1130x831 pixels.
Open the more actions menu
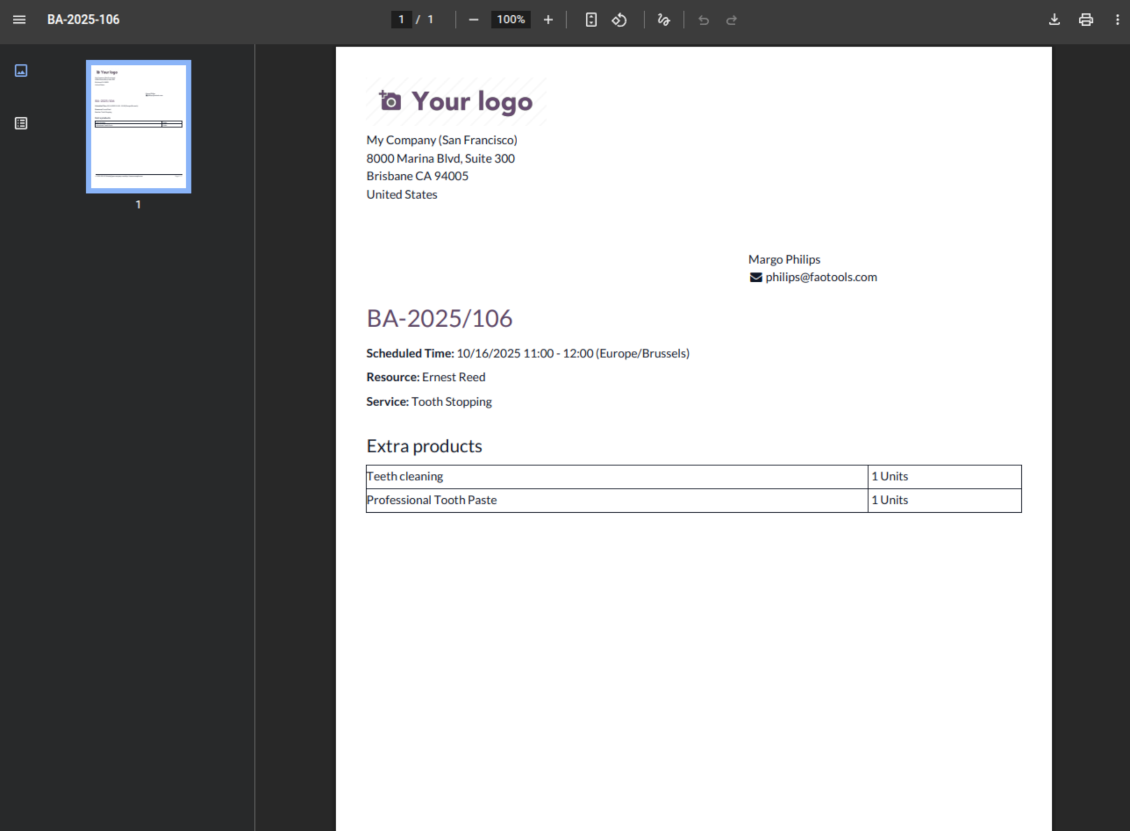click(1118, 19)
